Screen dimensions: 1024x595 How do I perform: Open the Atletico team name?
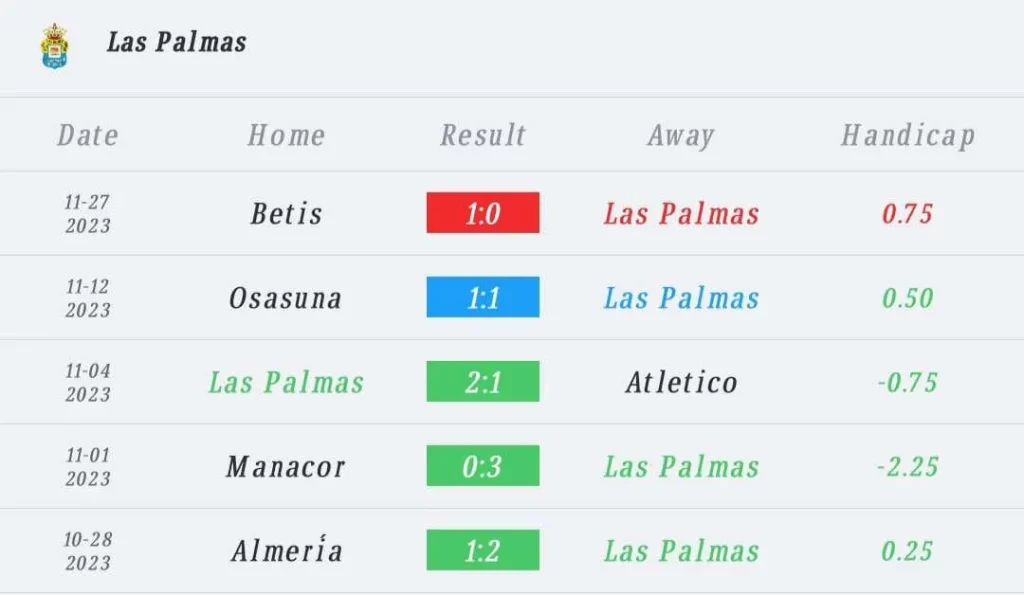[682, 382]
